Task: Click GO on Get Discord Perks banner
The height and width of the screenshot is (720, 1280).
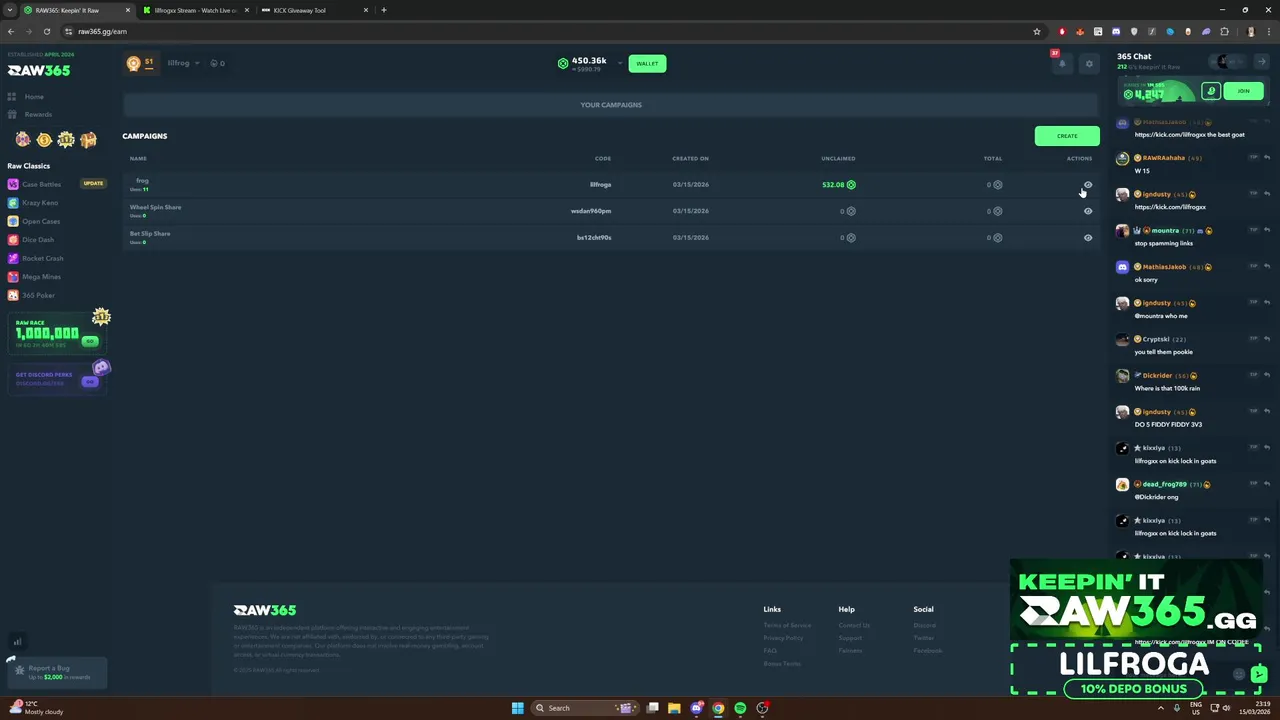Action: pos(90,381)
